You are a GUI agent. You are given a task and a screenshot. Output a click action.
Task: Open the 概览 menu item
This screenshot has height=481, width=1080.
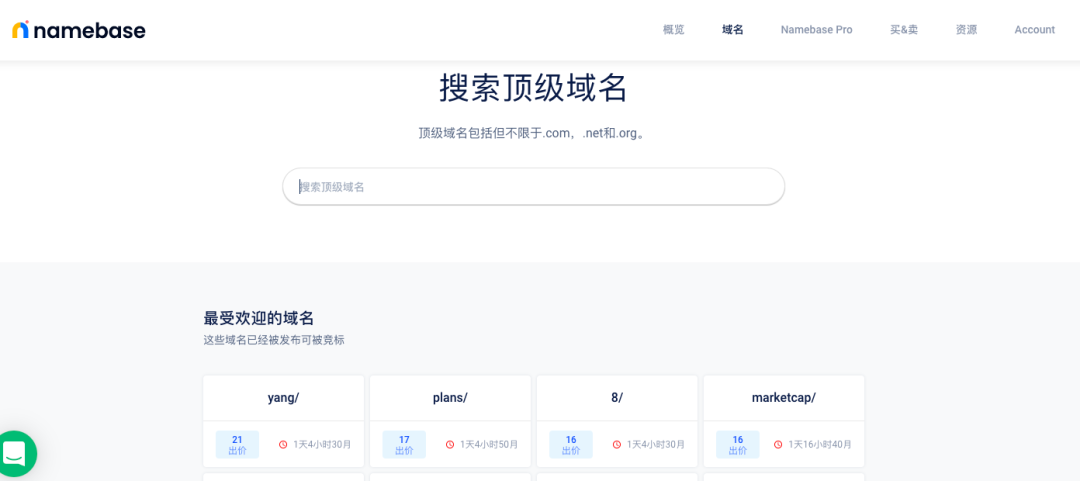point(674,30)
